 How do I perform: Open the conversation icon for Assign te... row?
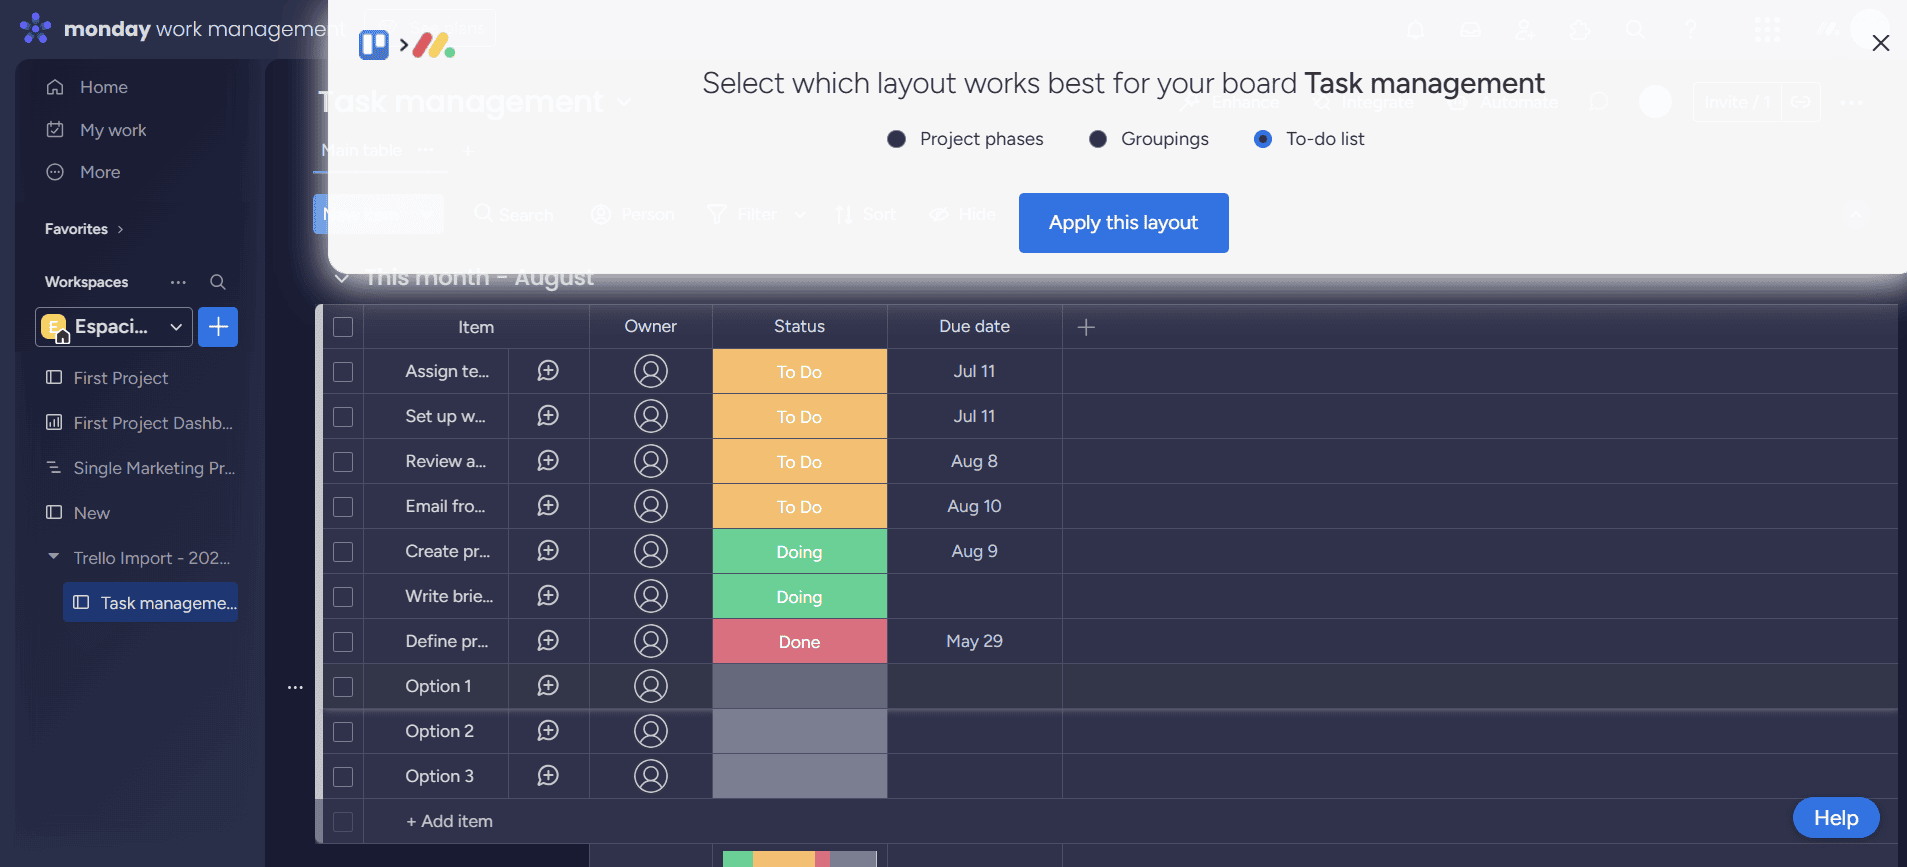548,371
